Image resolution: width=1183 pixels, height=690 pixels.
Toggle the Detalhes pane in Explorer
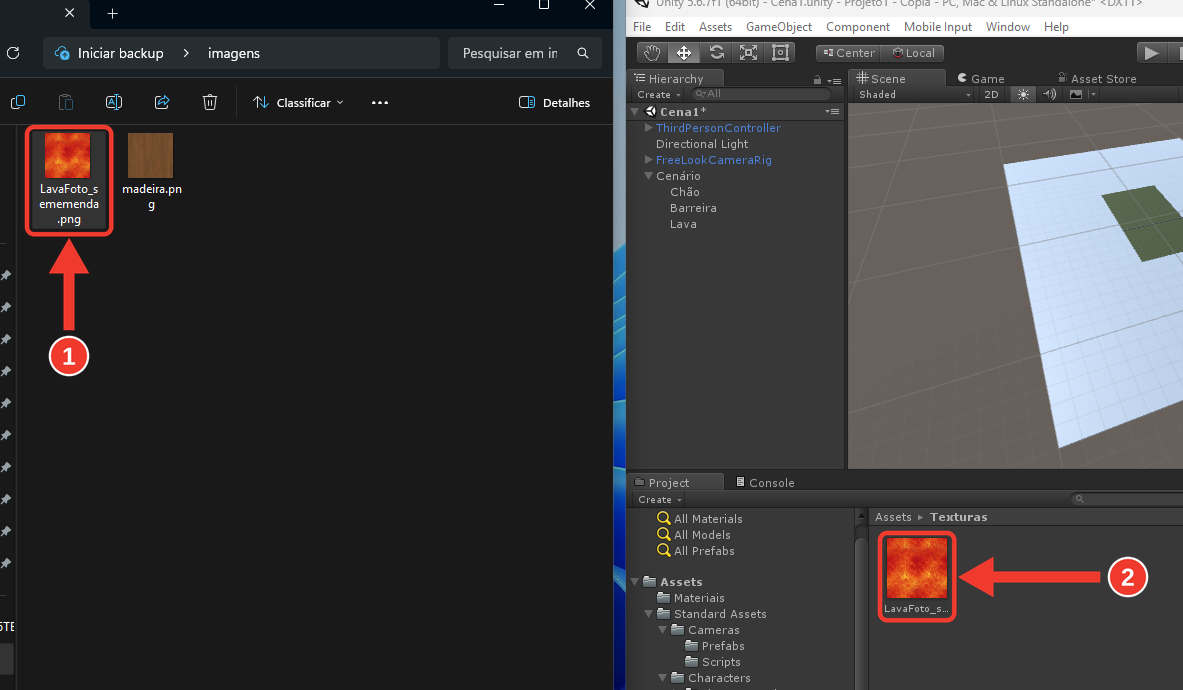click(x=555, y=103)
